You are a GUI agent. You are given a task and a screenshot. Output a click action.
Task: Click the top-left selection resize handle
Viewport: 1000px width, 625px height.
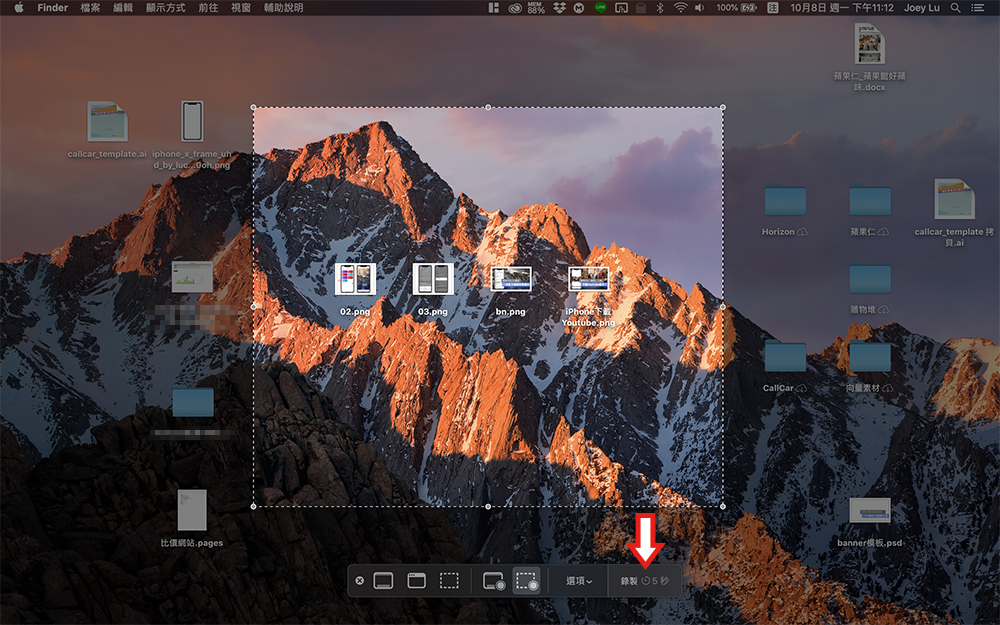click(x=254, y=107)
